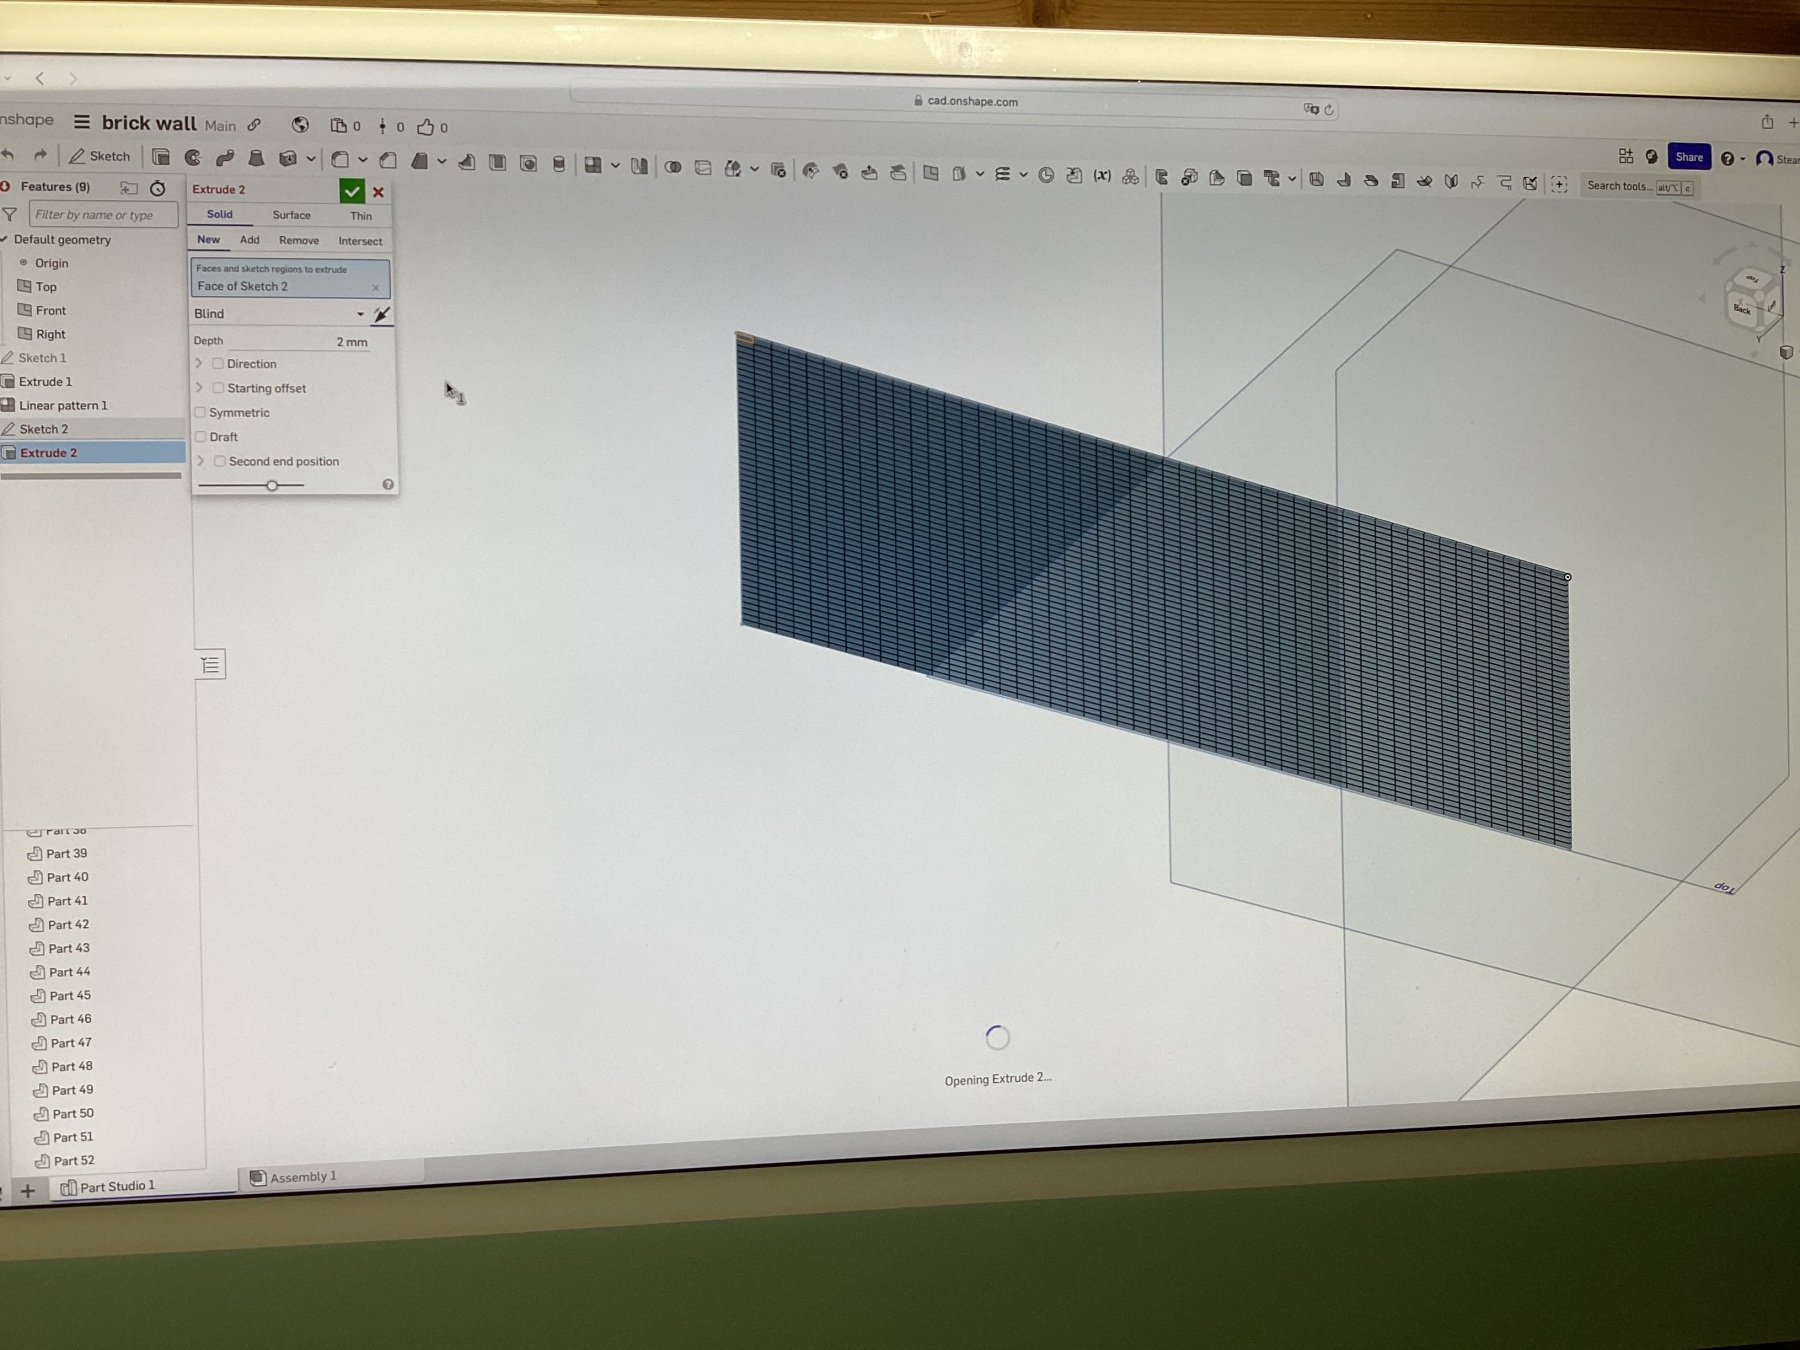Select the Revolve tool

[x=193, y=157]
